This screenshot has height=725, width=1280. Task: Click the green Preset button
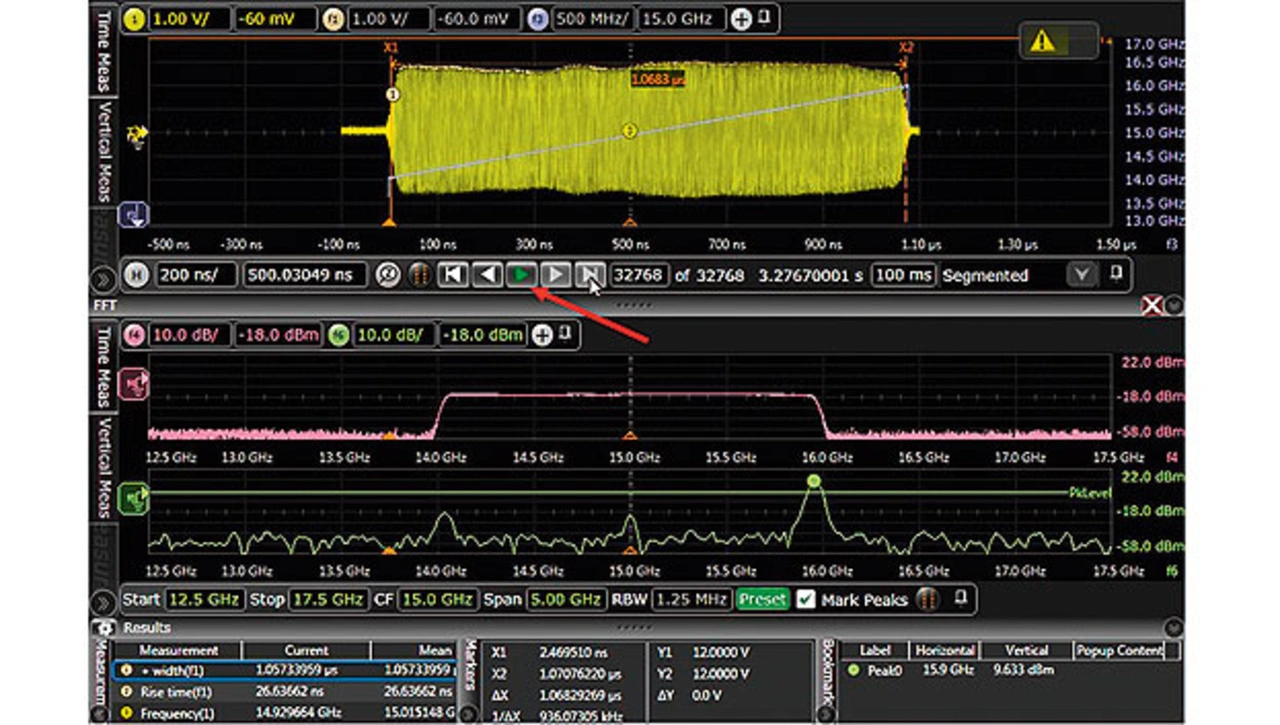pyautogui.click(x=762, y=600)
